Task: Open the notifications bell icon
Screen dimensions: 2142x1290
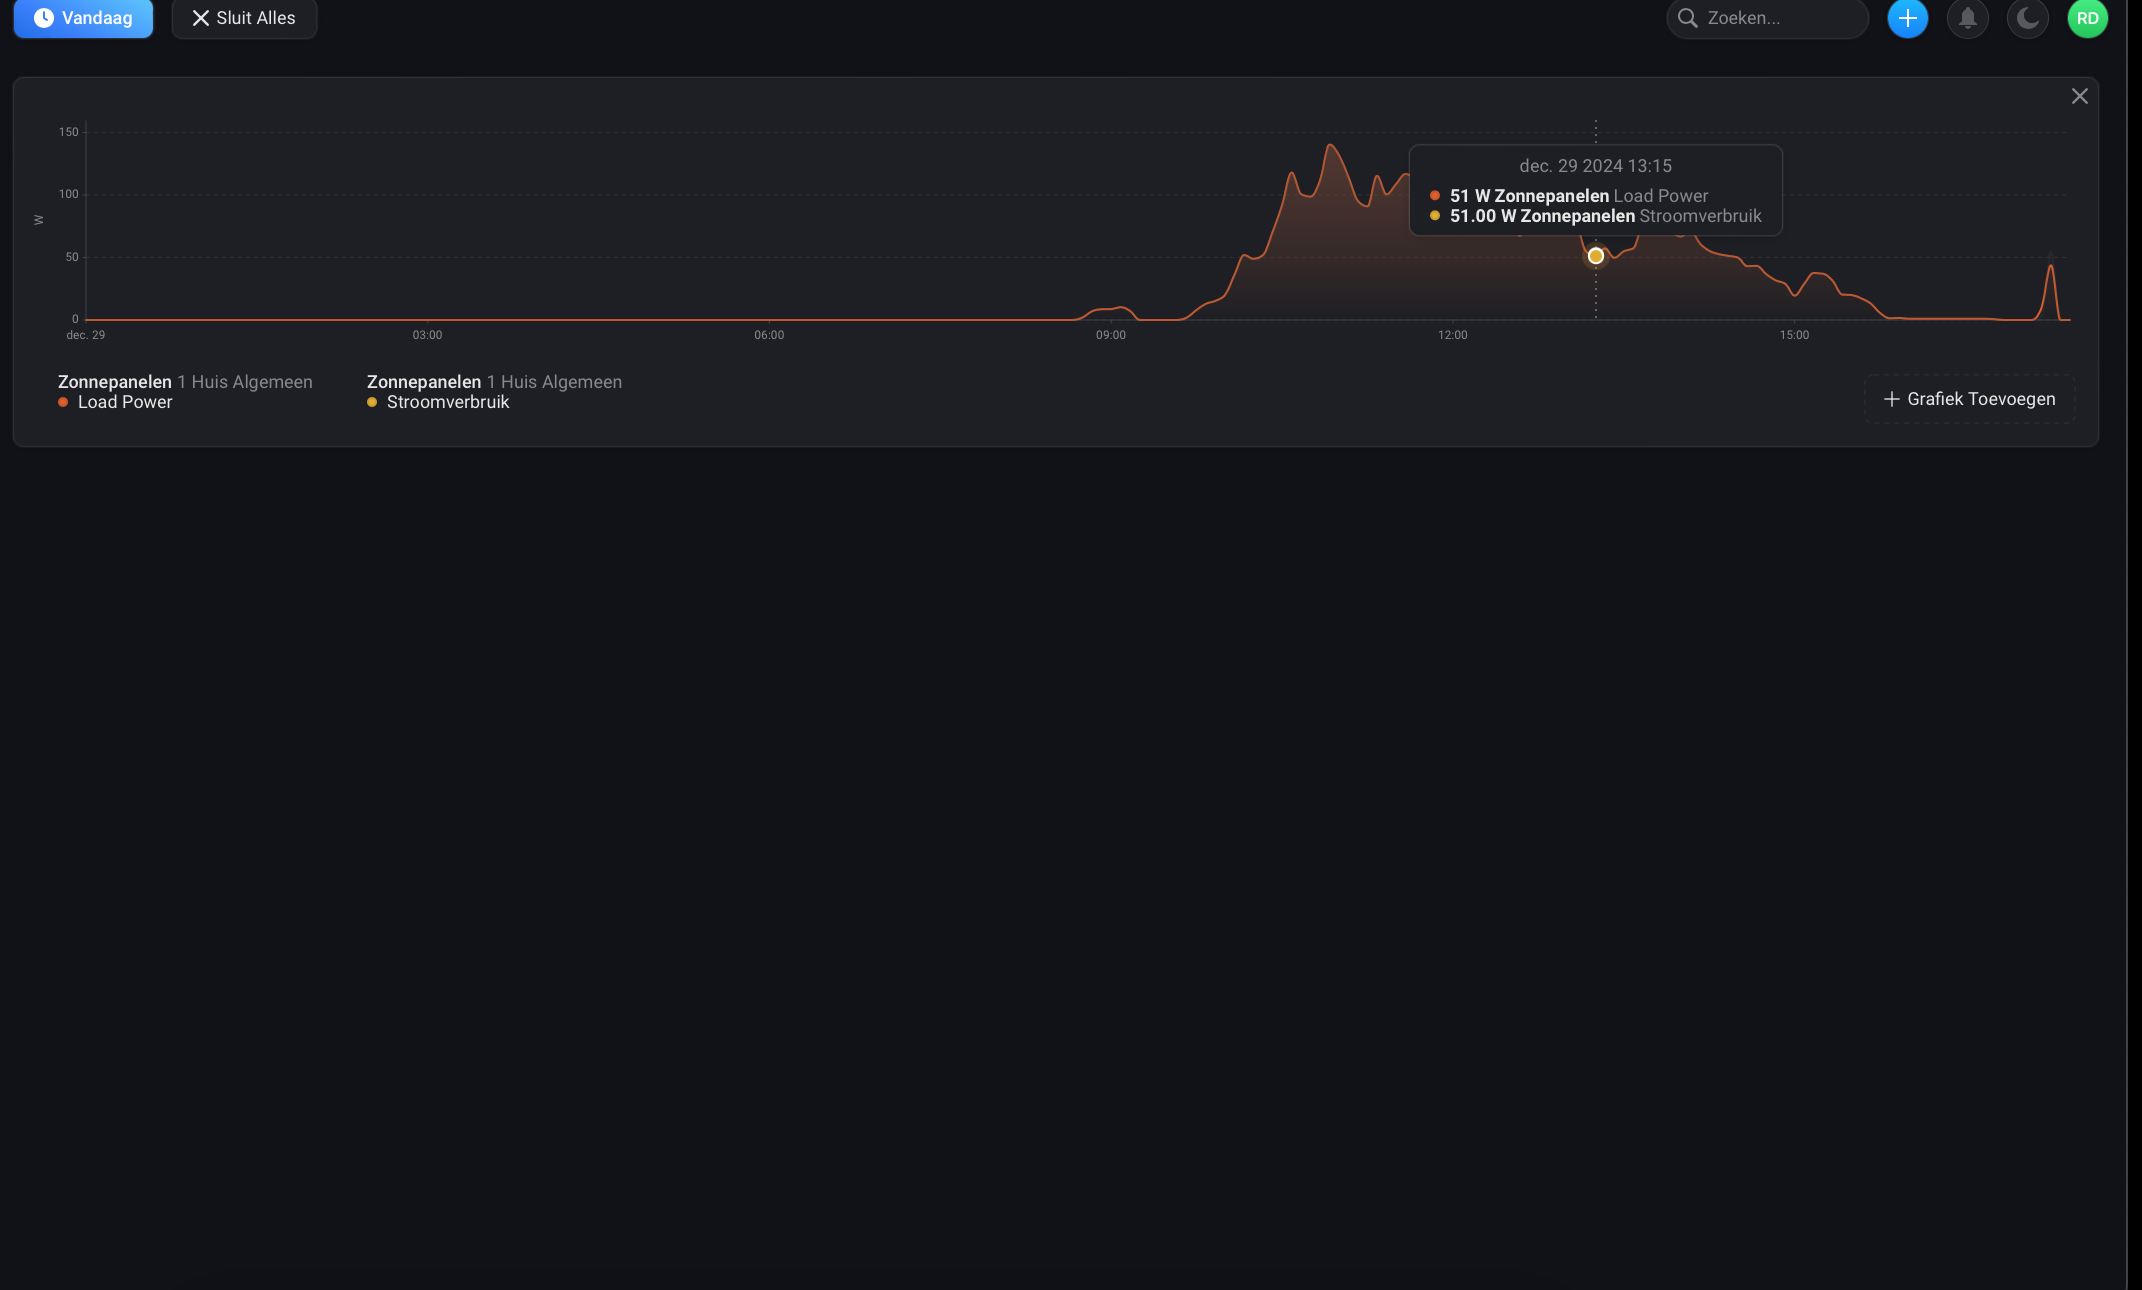Action: click(1967, 18)
